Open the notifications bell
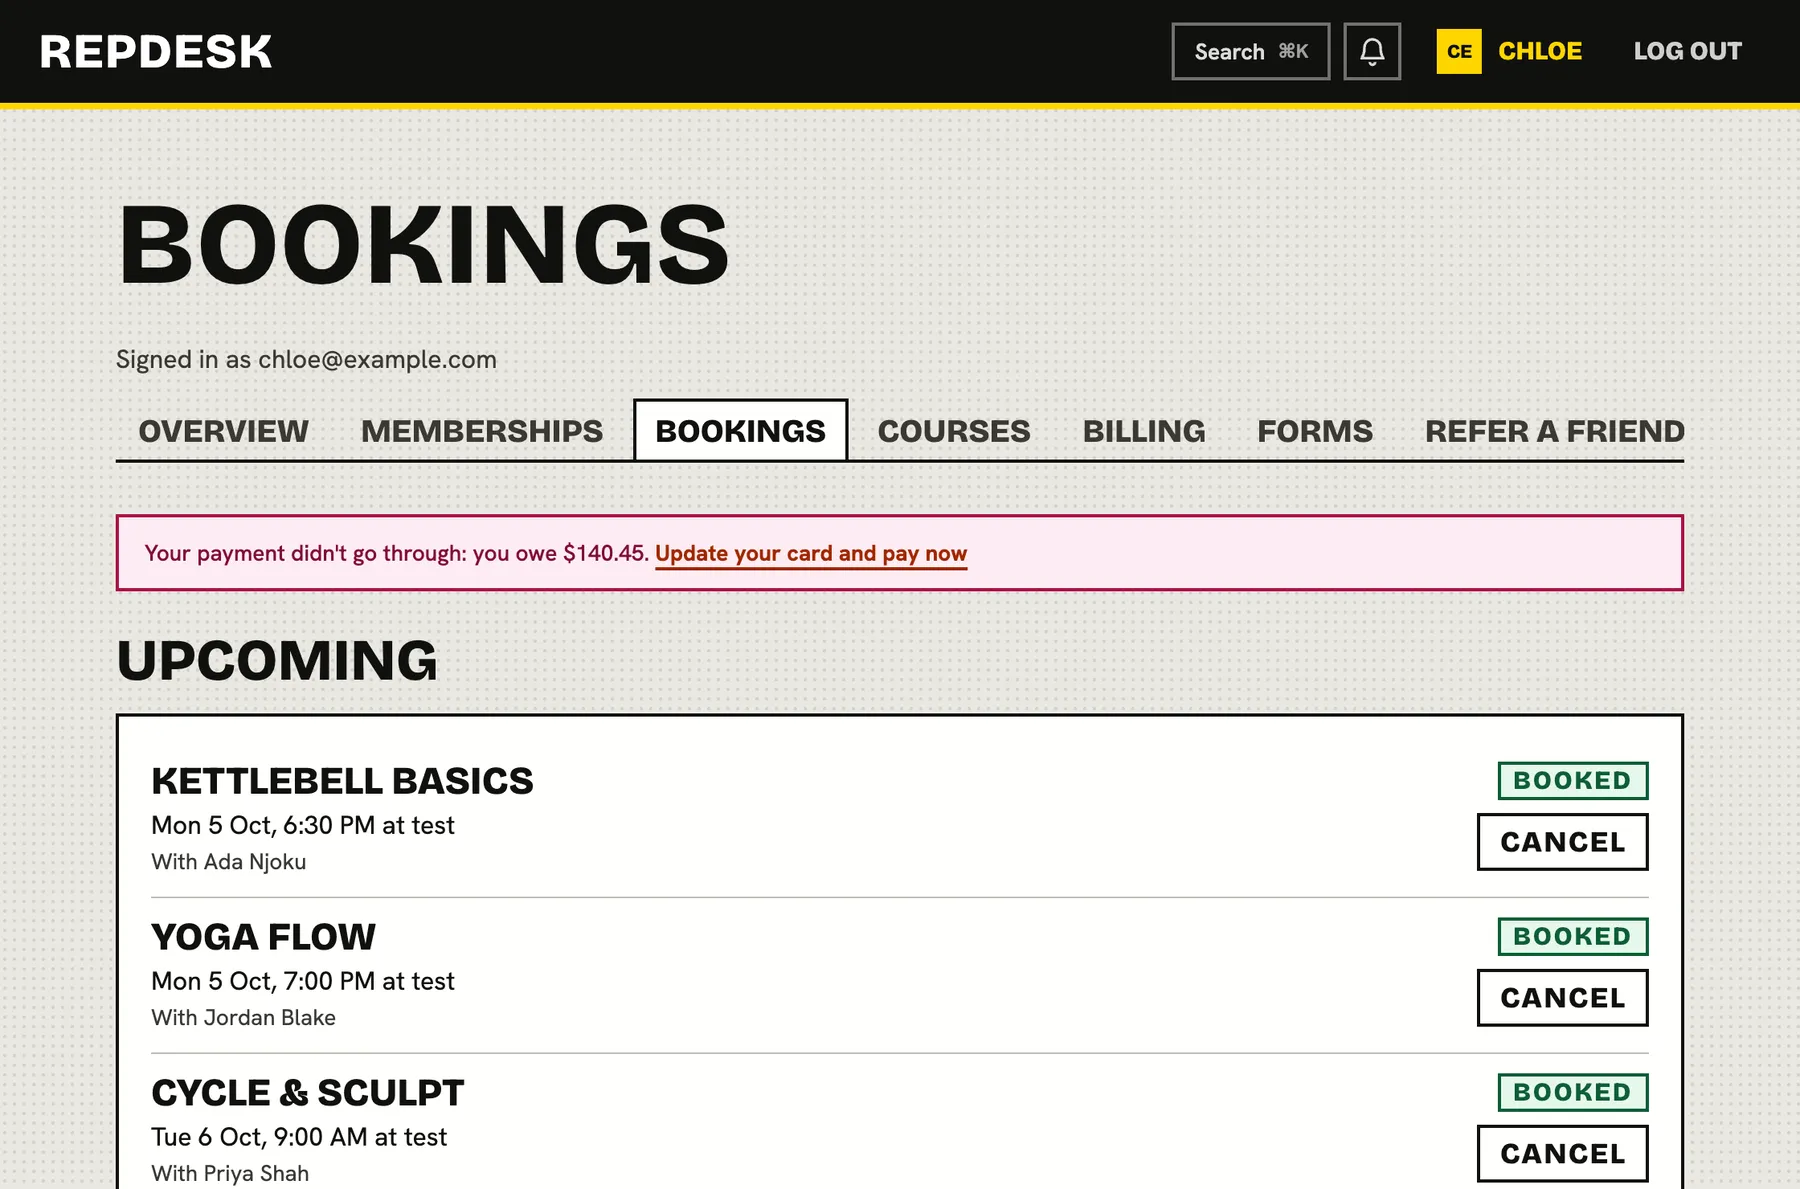This screenshot has height=1189, width=1800. [1372, 51]
